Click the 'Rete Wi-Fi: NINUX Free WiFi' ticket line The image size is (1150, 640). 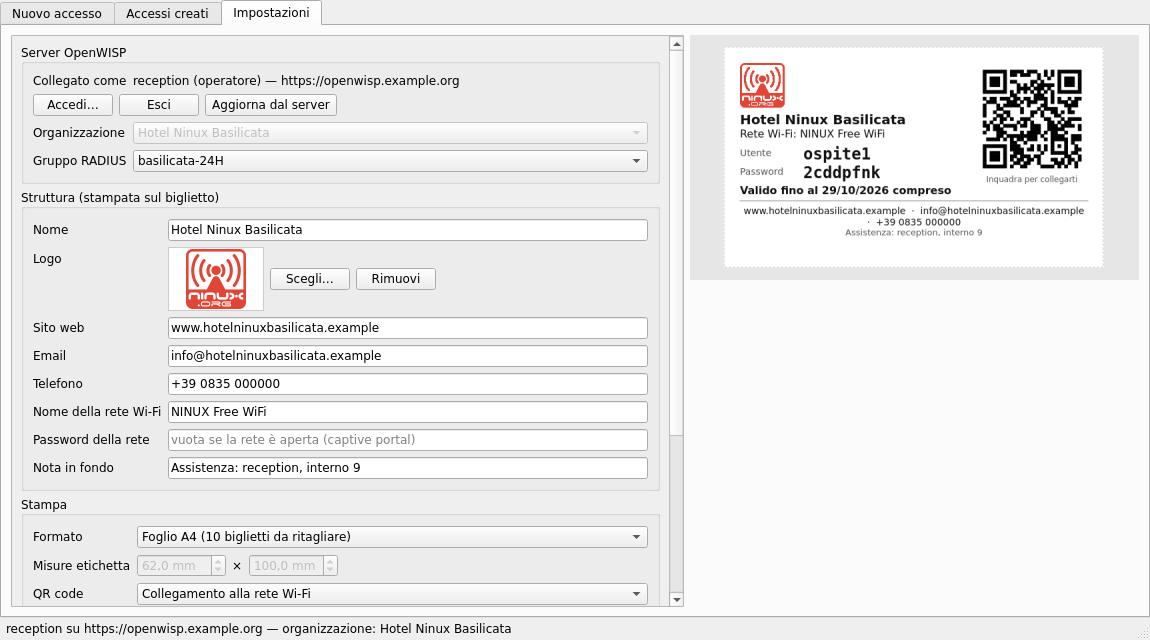tap(812, 134)
